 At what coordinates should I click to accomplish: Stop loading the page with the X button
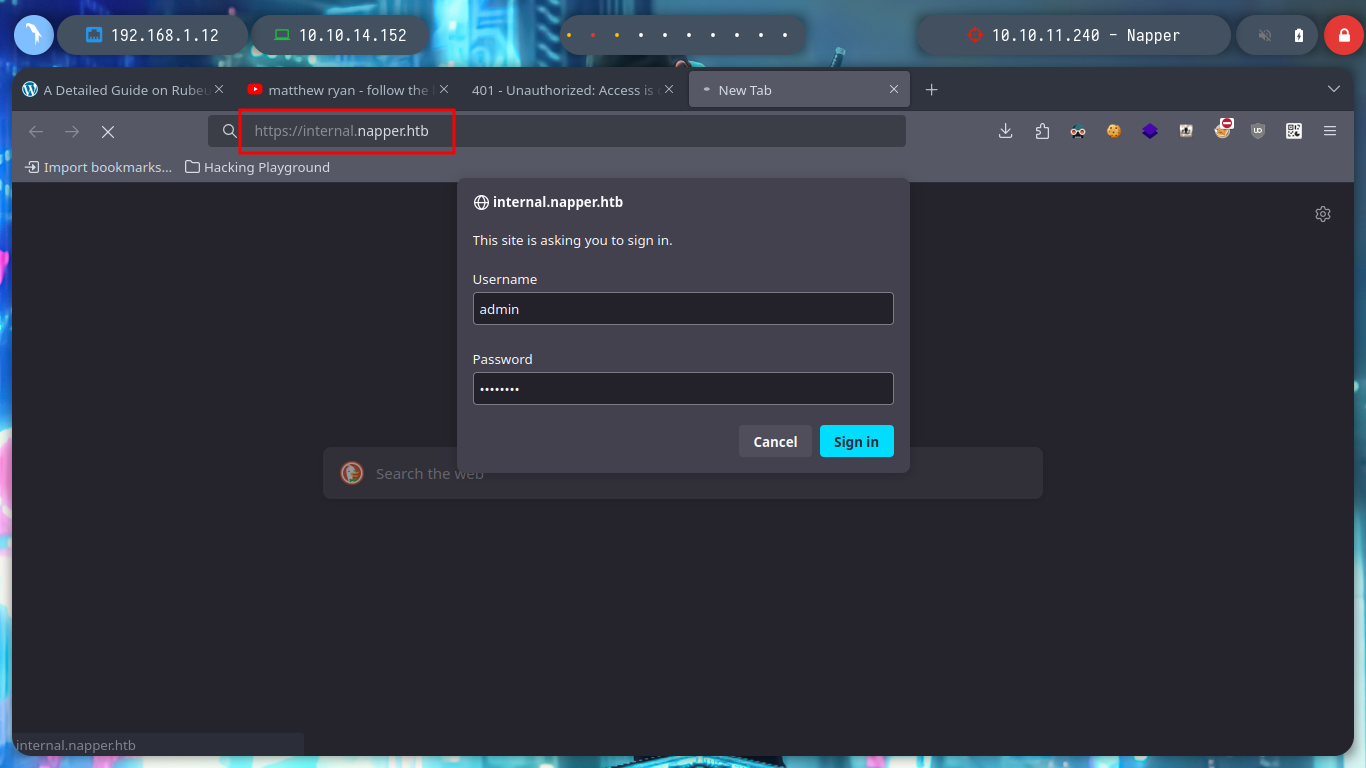point(108,131)
